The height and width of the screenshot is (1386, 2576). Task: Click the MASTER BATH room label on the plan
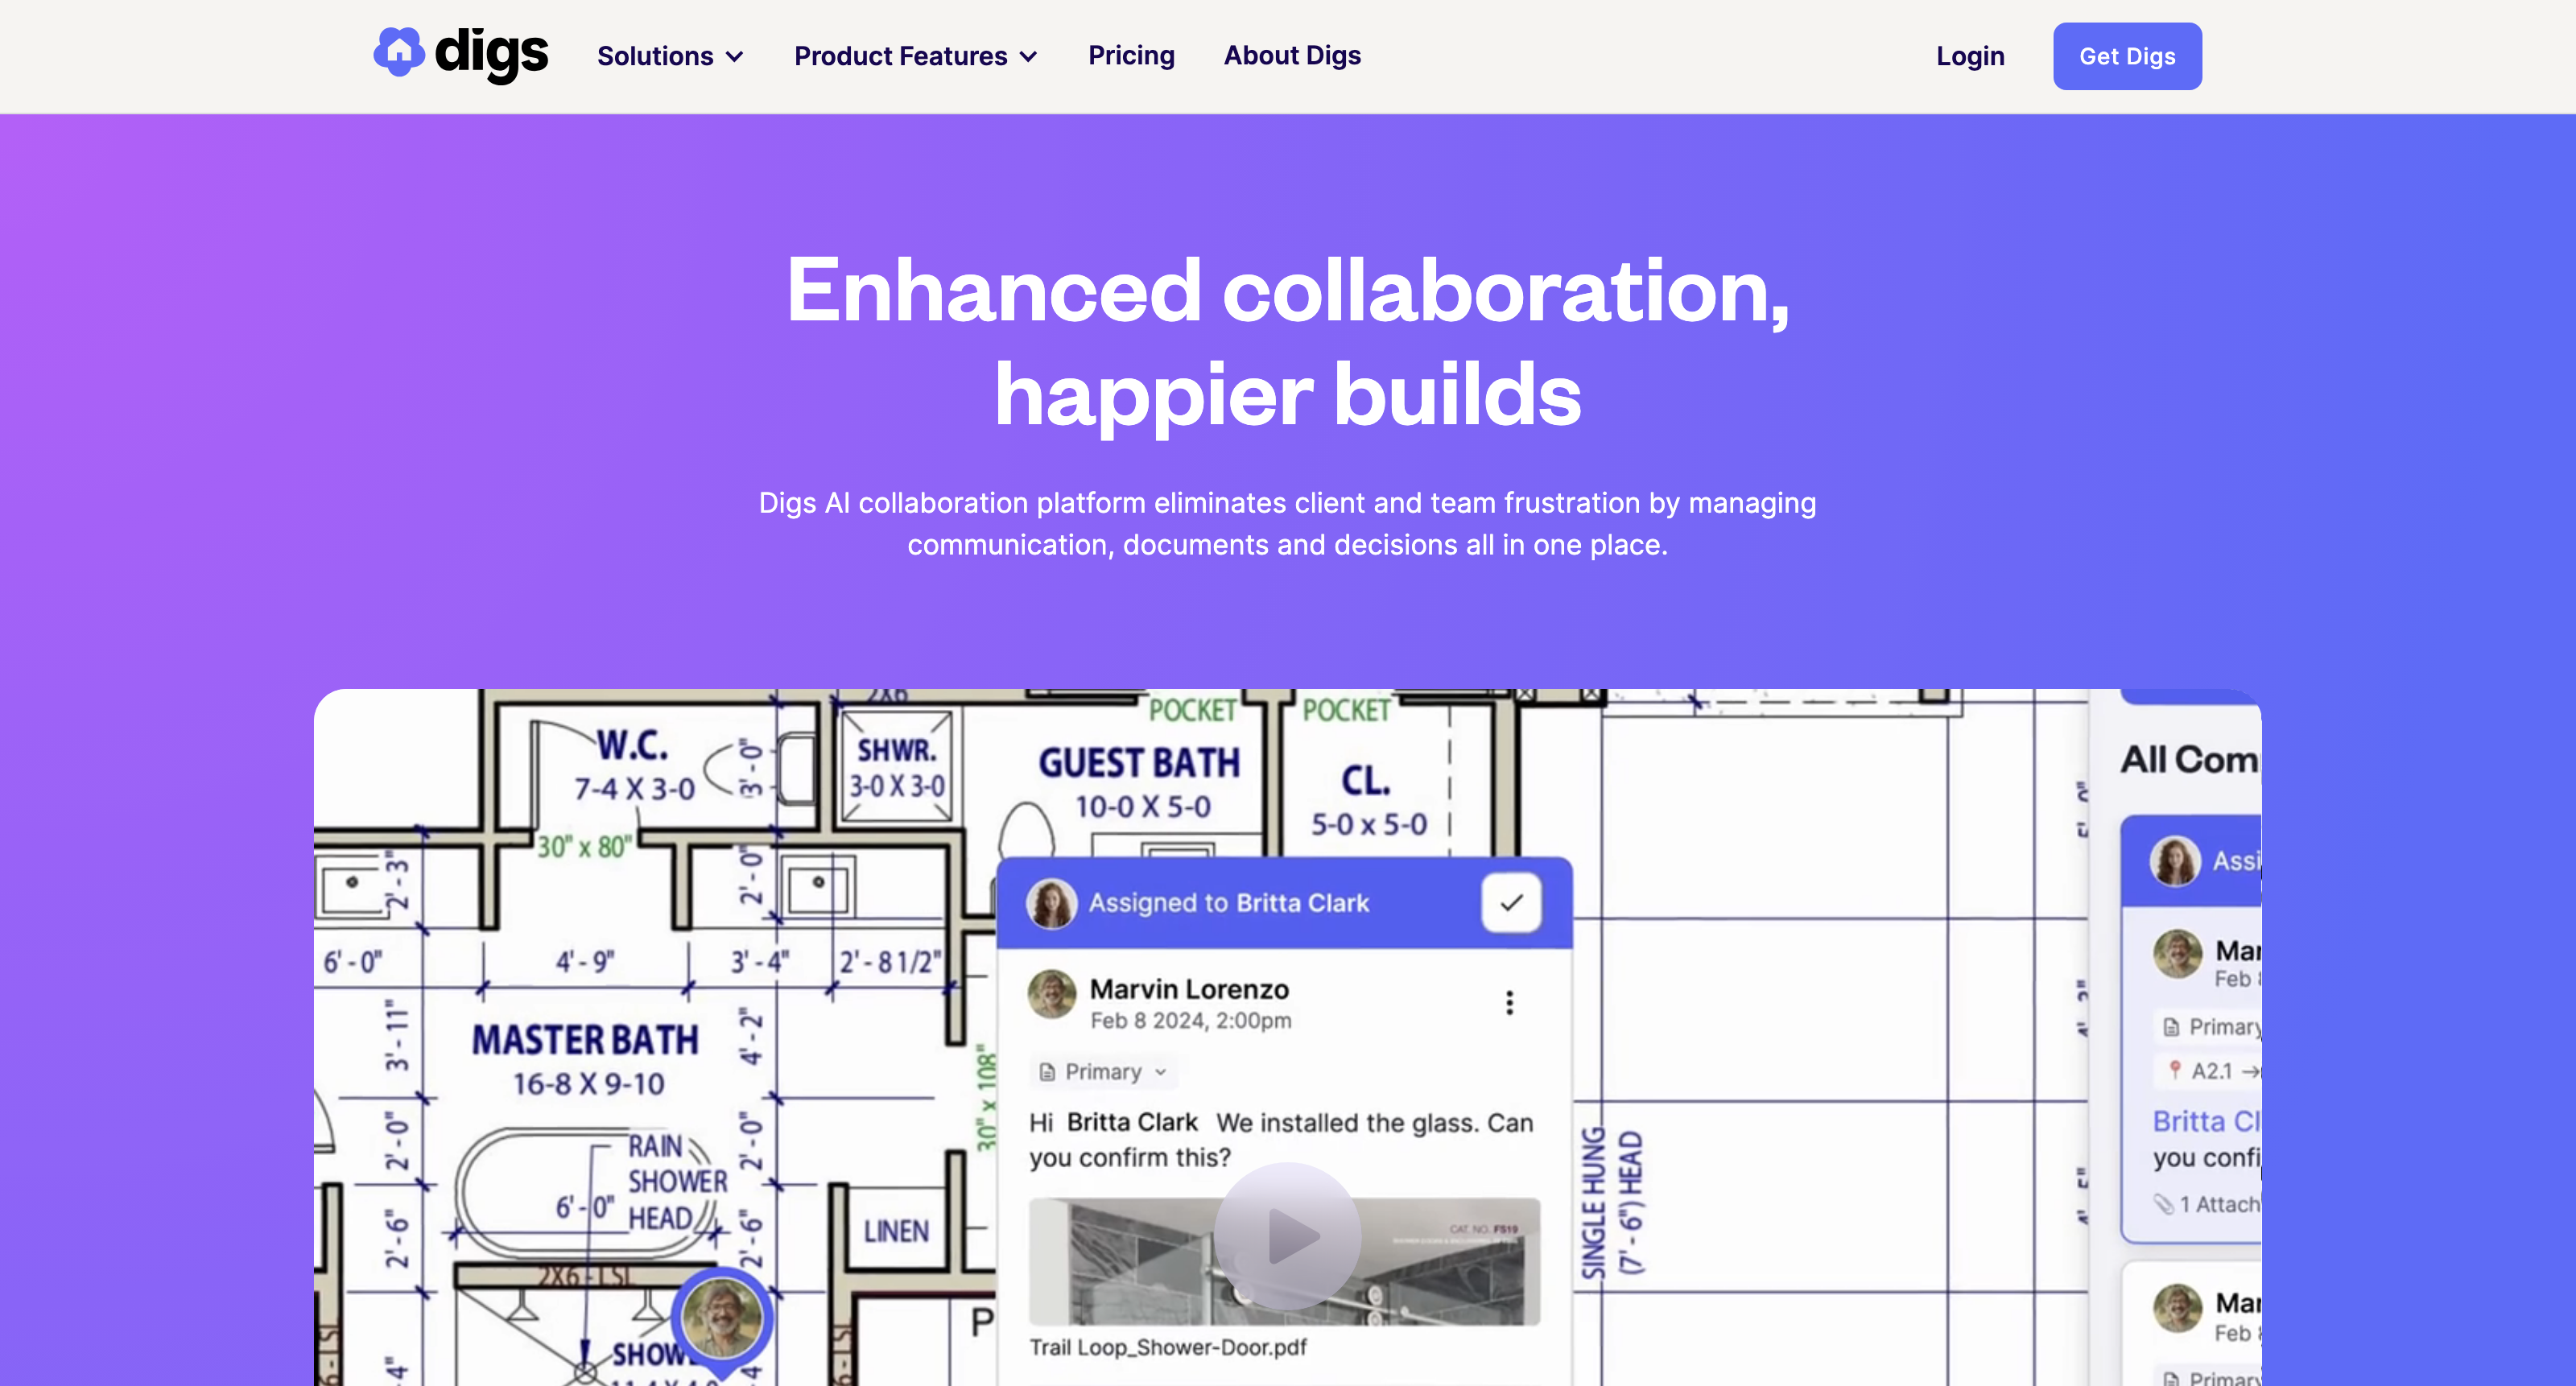(x=586, y=1041)
